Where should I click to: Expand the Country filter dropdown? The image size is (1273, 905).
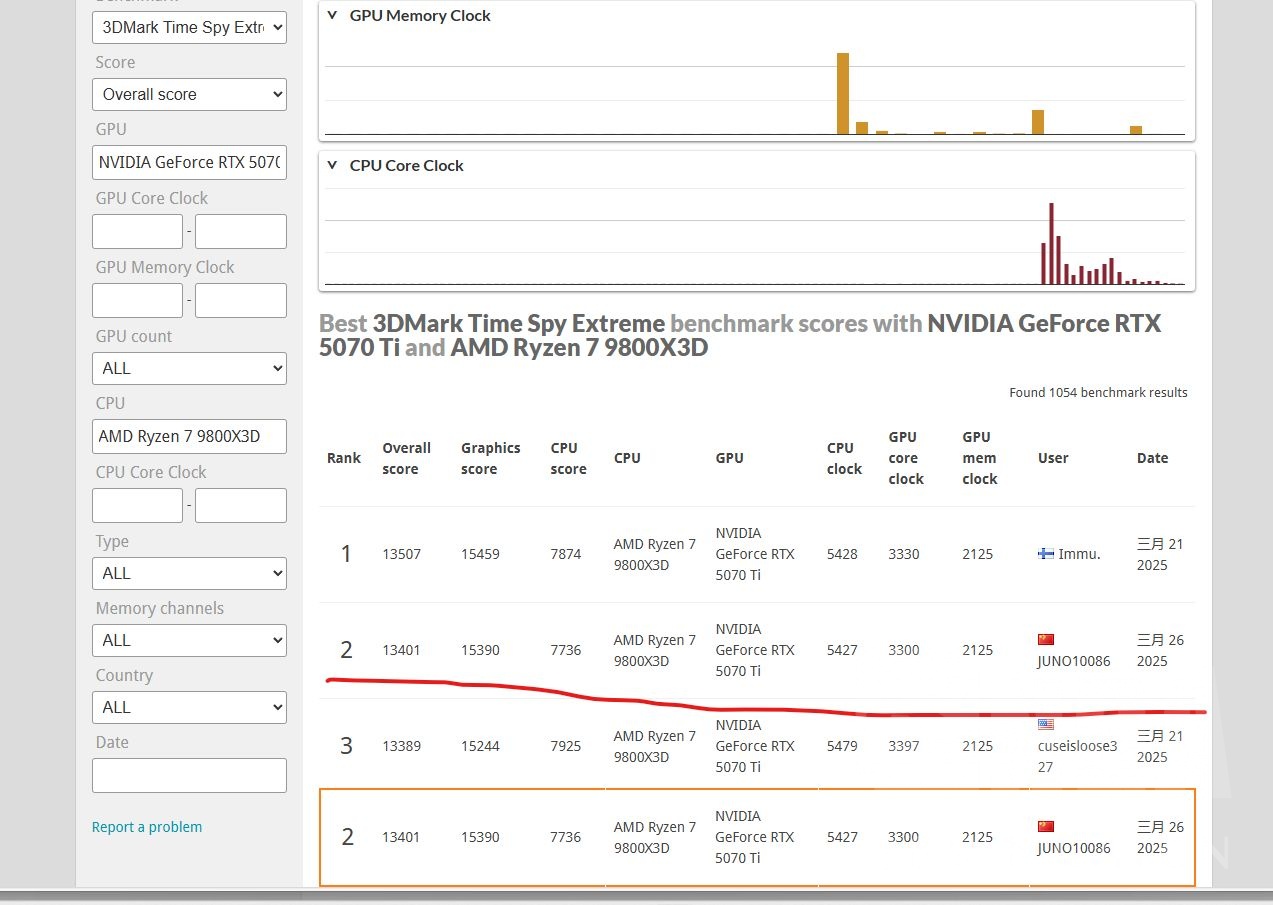tap(189, 707)
